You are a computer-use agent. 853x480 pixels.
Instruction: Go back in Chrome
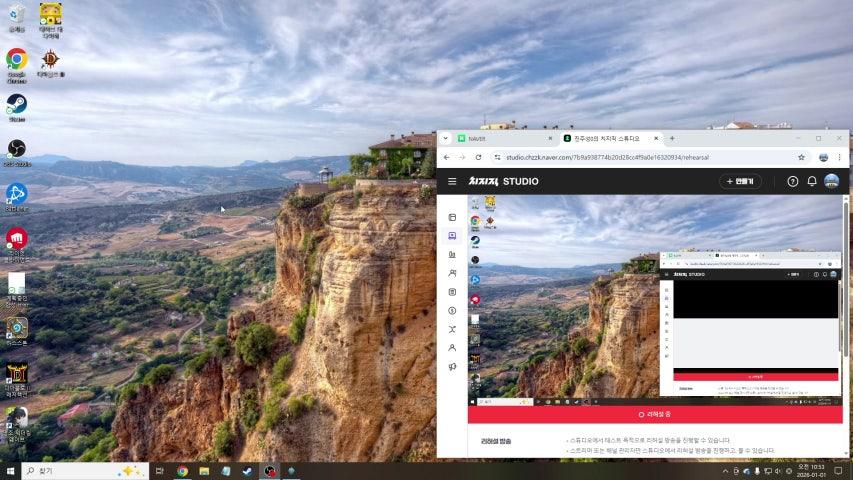click(x=447, y=157)
